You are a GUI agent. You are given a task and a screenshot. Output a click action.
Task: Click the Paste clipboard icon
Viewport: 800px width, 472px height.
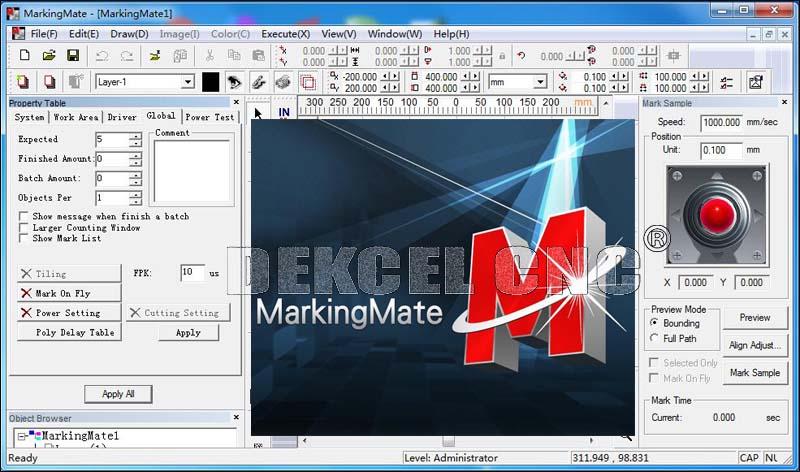pyautogui.click(x=258, y=56)
